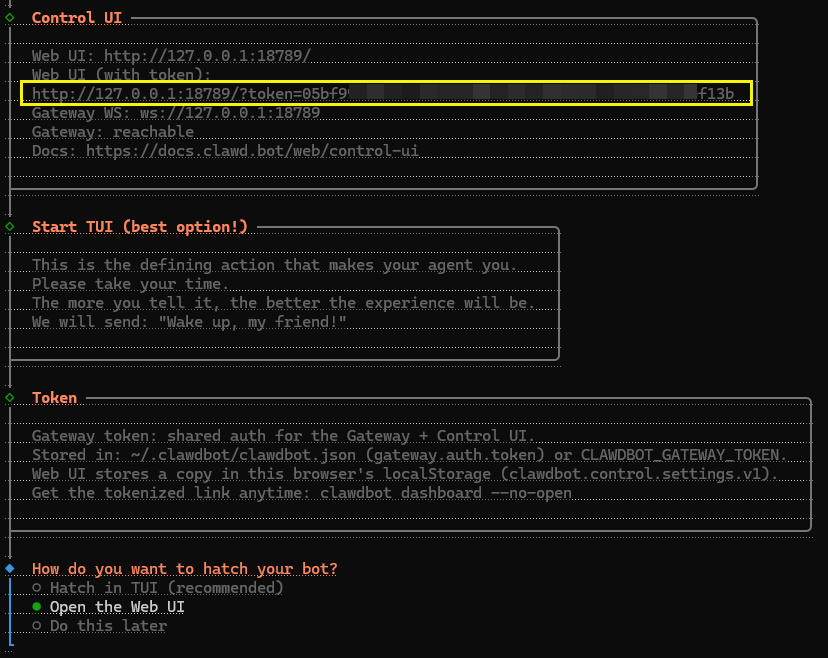Click the "Gateway: reachable" status line
This screenshot has width=828, height=658.
pos(112,132)
